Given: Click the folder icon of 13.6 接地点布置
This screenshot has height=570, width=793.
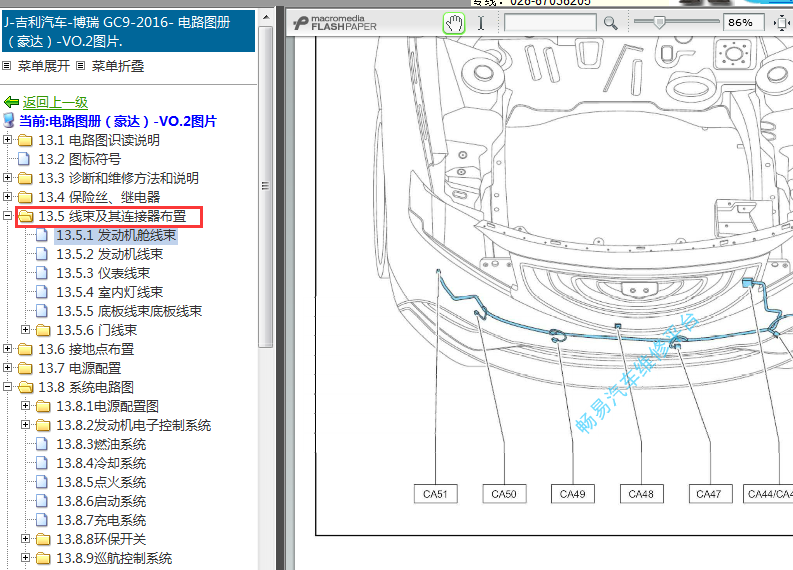Looking at the screenshot, I should tap(25, 349).
